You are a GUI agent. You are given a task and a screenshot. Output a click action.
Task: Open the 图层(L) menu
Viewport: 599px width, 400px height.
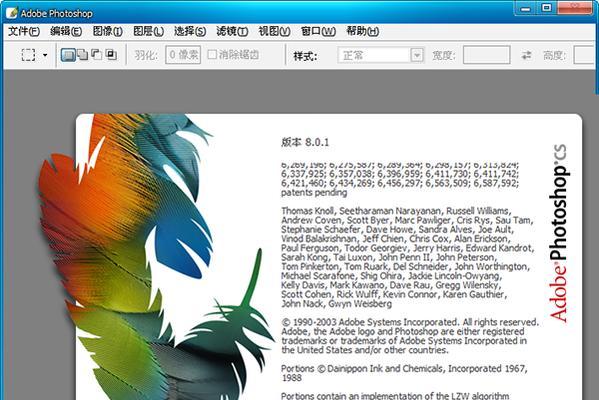148,31
